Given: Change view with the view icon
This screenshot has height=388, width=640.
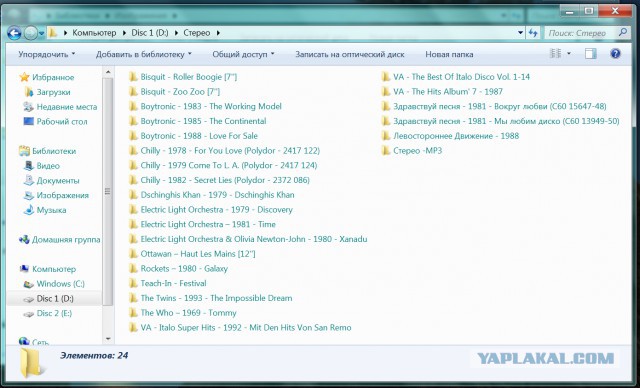Looking at the screenshot, I should point(556,53).
